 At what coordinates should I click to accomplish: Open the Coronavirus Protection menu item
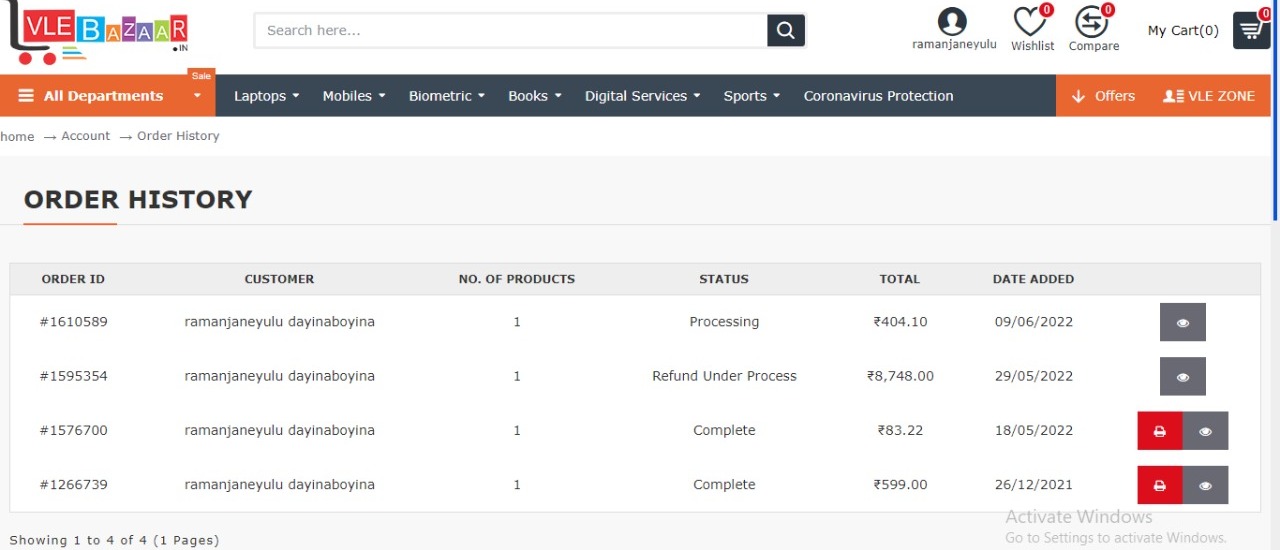(x=878, y=96)
